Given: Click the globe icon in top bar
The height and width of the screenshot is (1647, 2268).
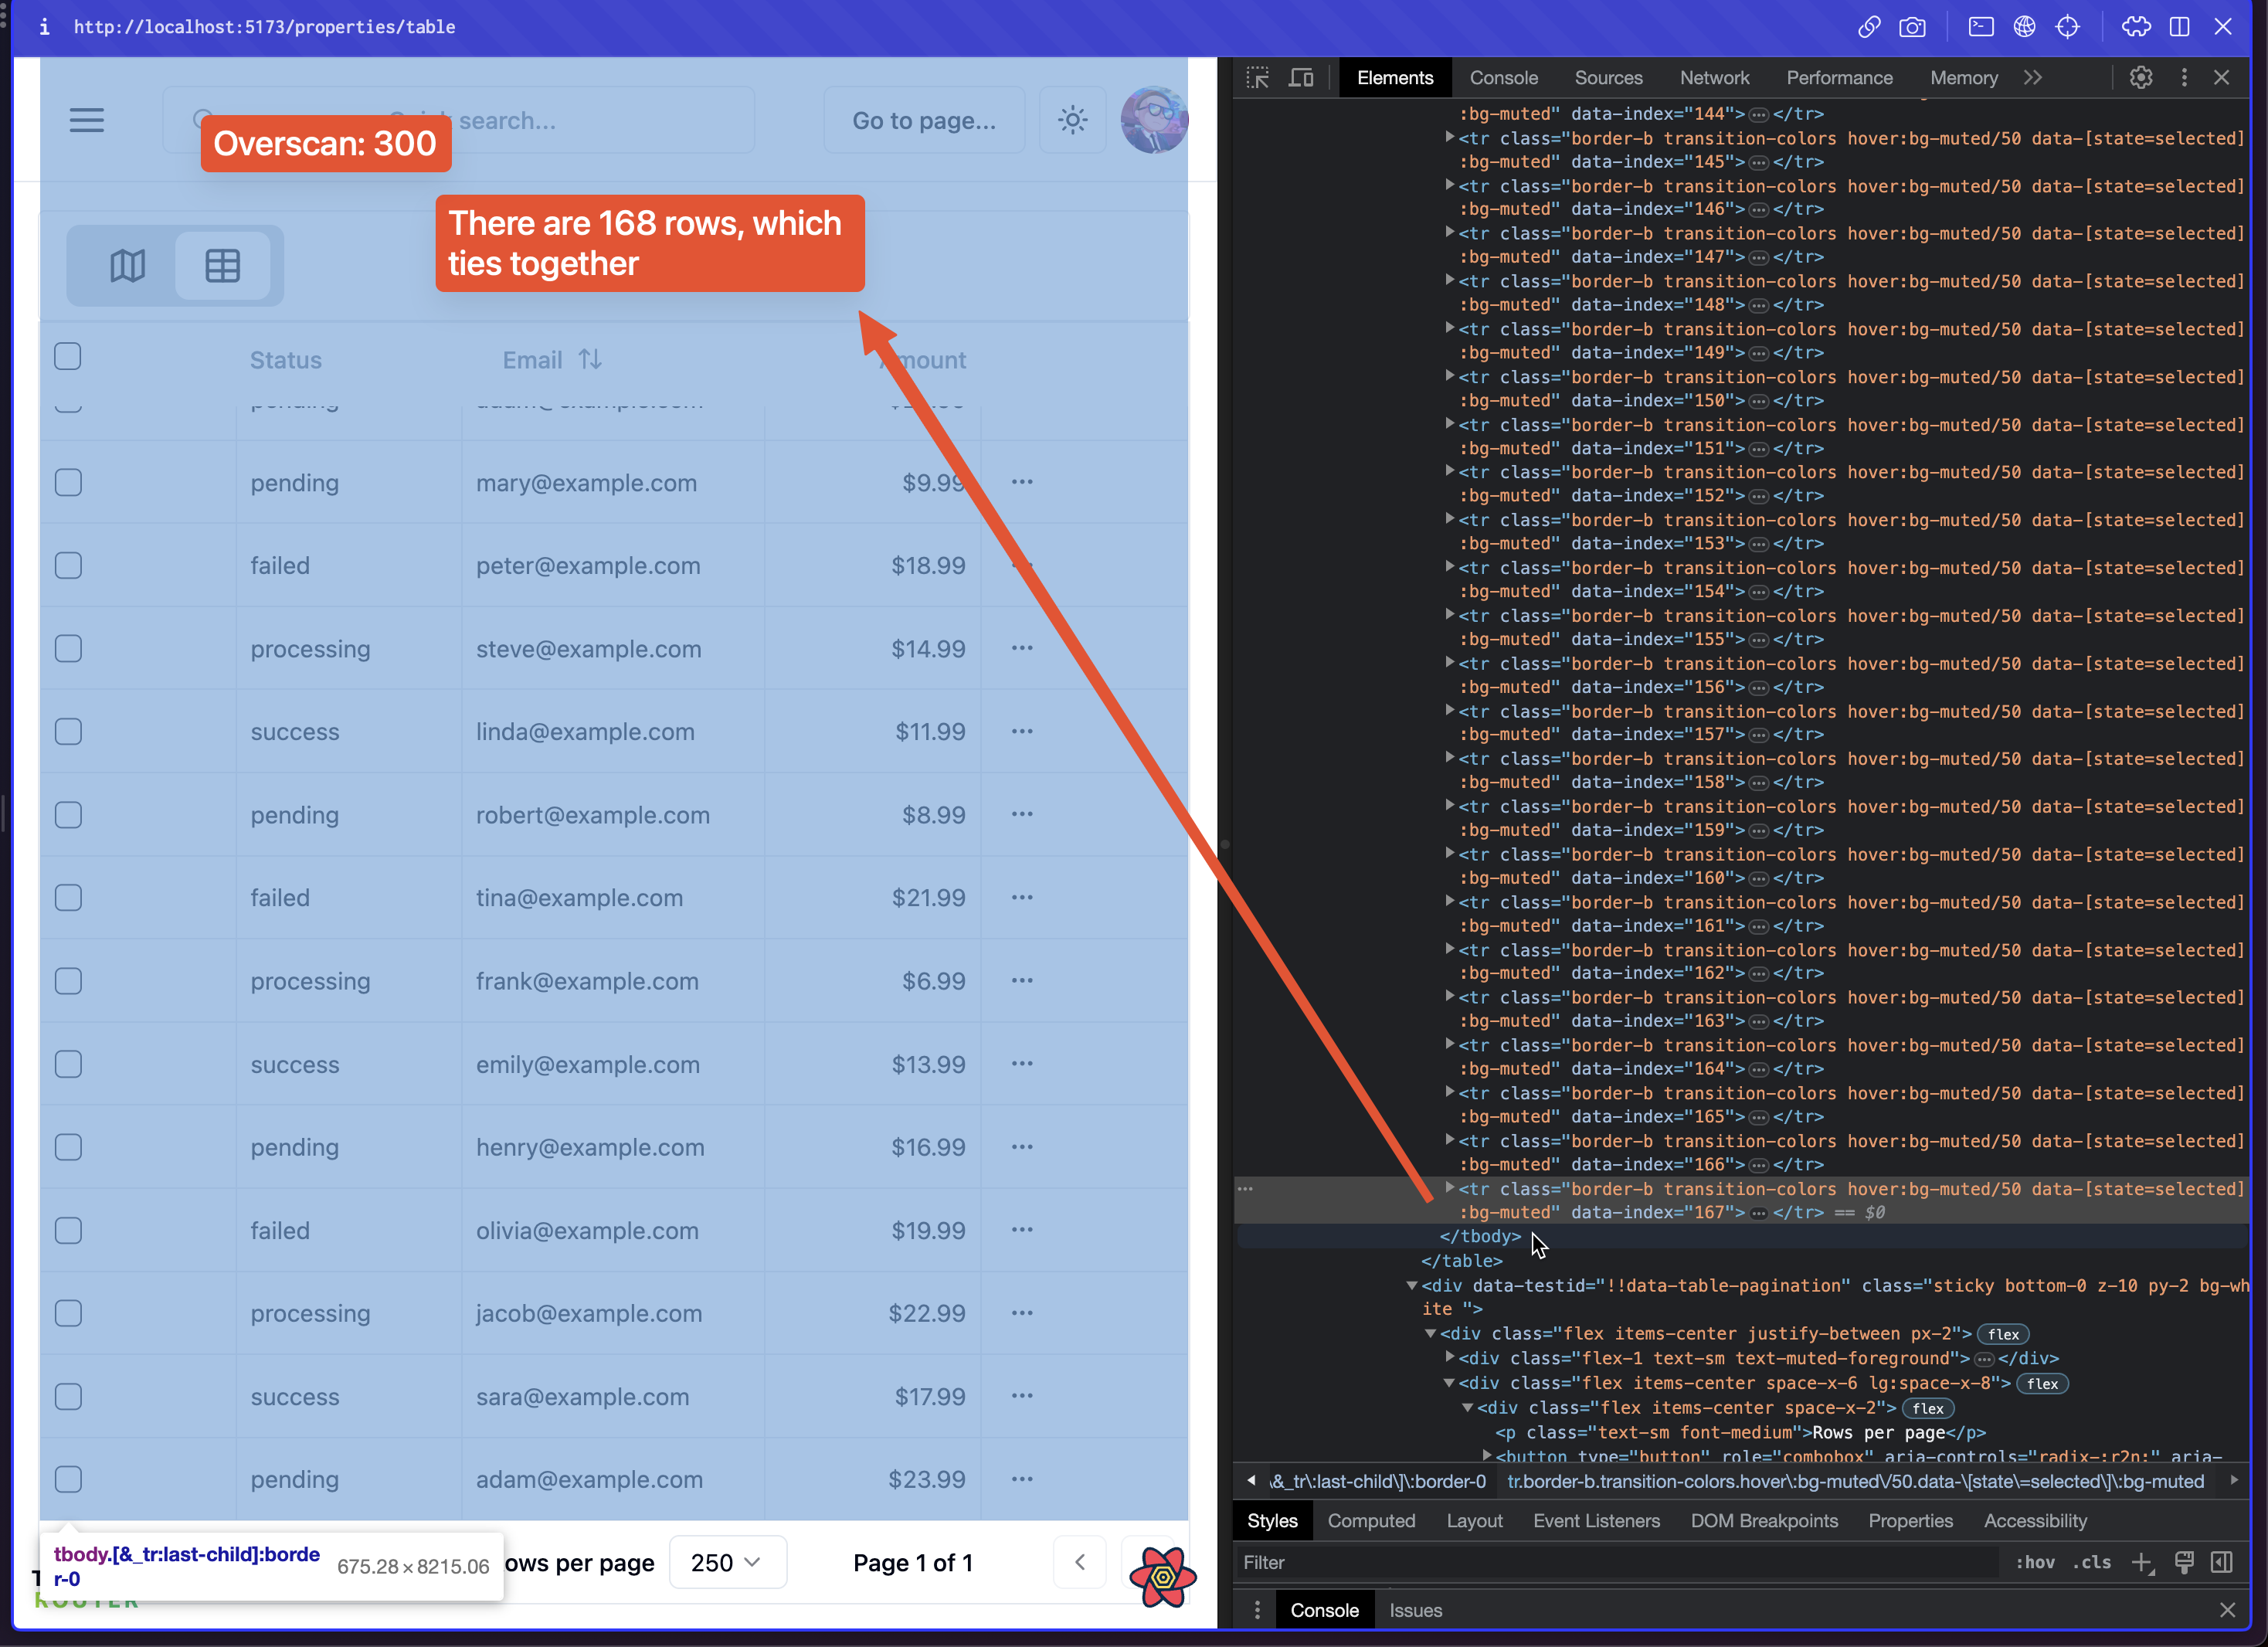Looking at the screenshot, I should pos(2024,27).
